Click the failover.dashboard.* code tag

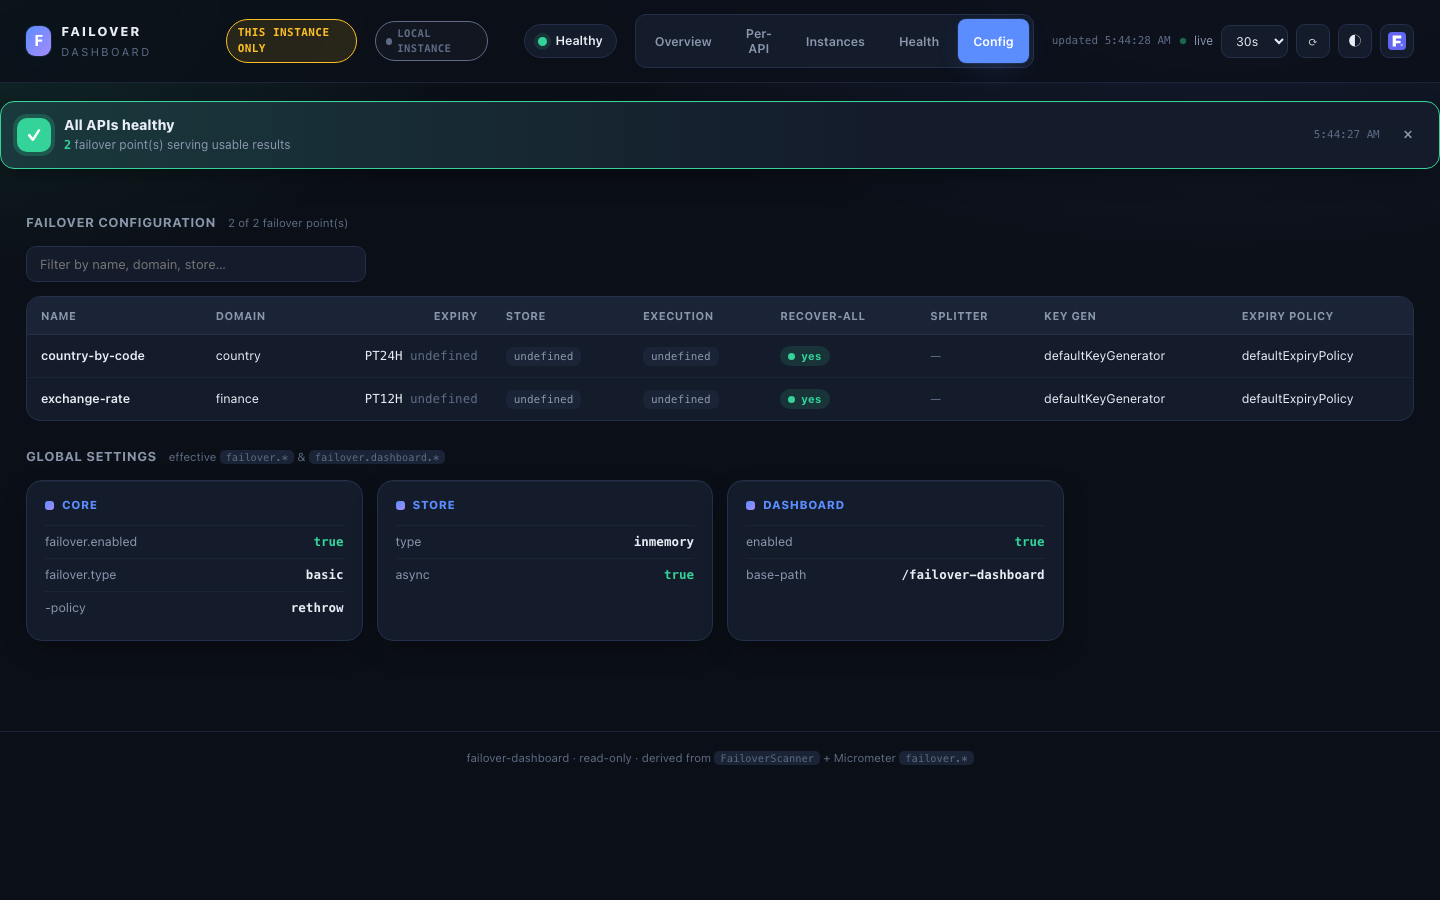tap(377, 457)
